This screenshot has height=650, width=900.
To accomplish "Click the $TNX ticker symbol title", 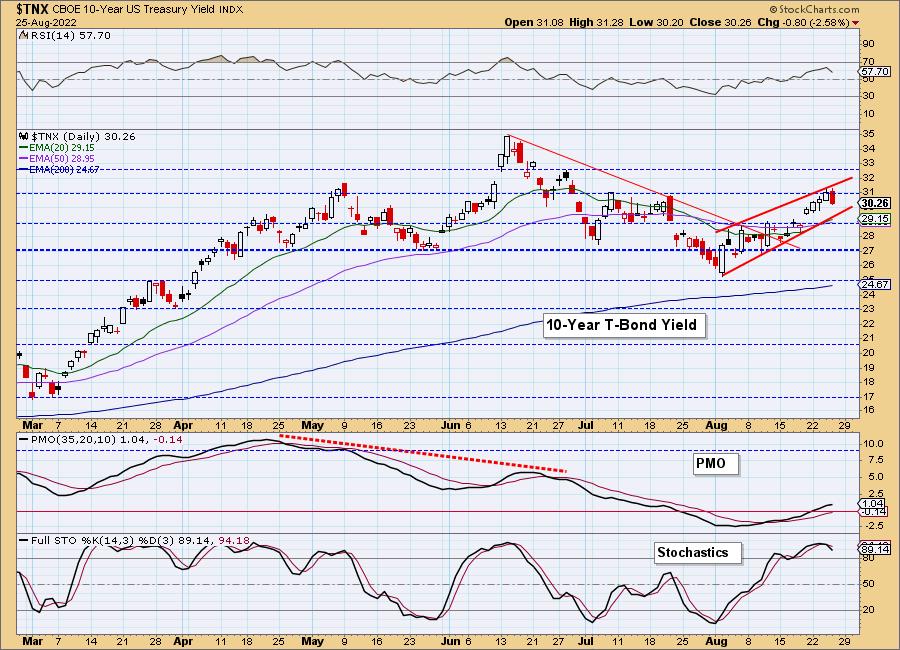I will 33,9.
